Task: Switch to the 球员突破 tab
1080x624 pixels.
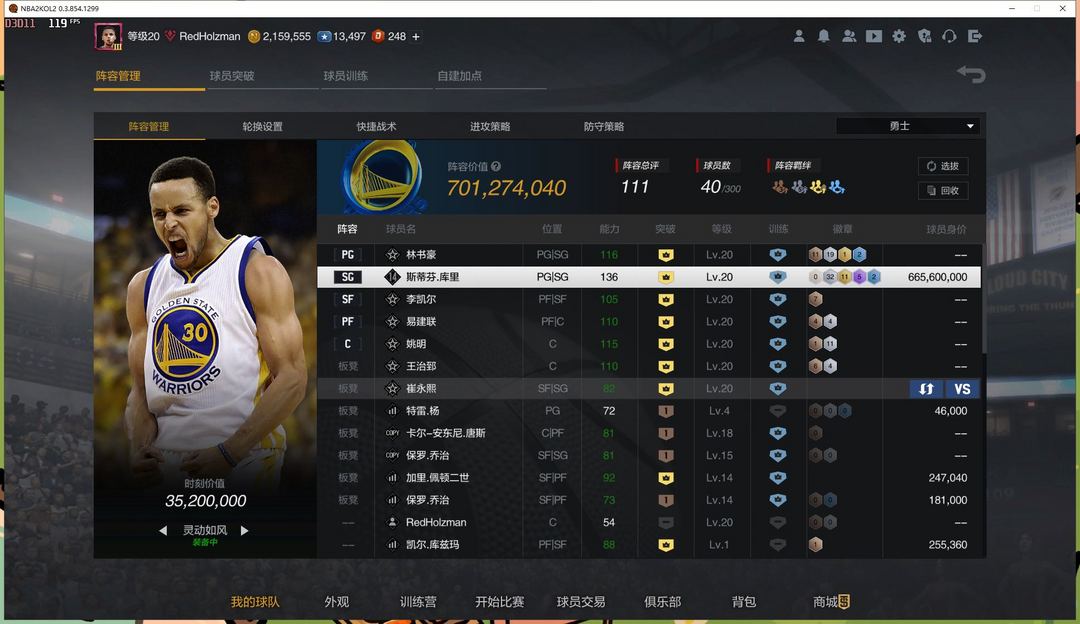Action: [232, 76]
